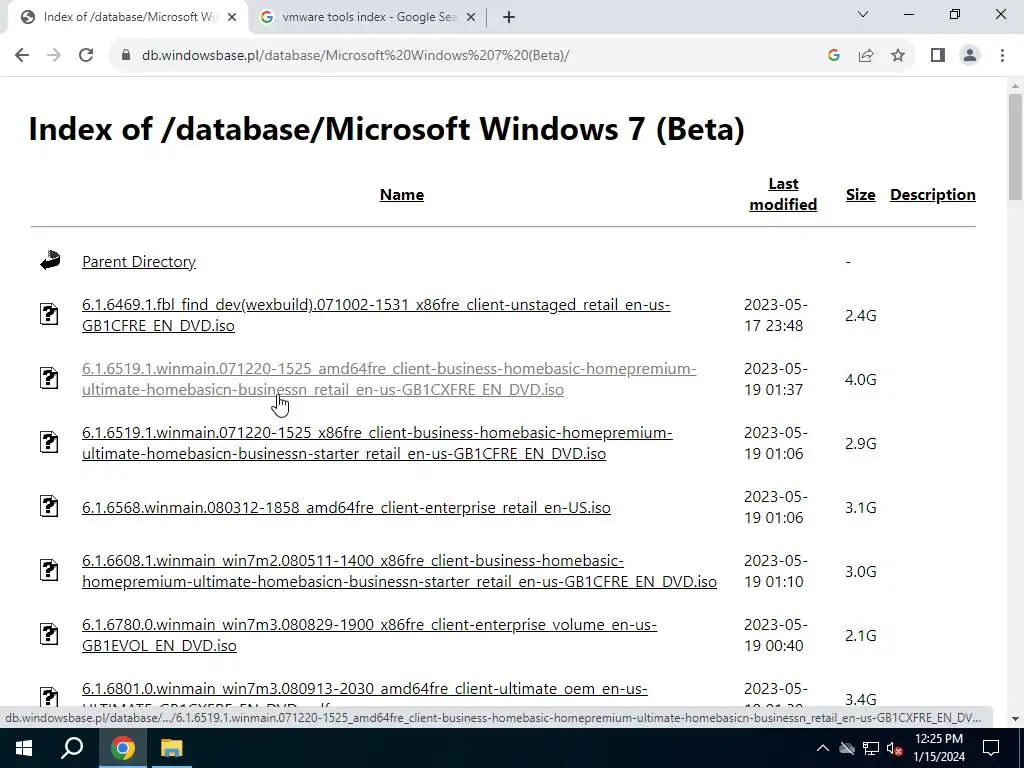Close the Index of /database tab
This screenshot has width=1024, height=768.
232,18
